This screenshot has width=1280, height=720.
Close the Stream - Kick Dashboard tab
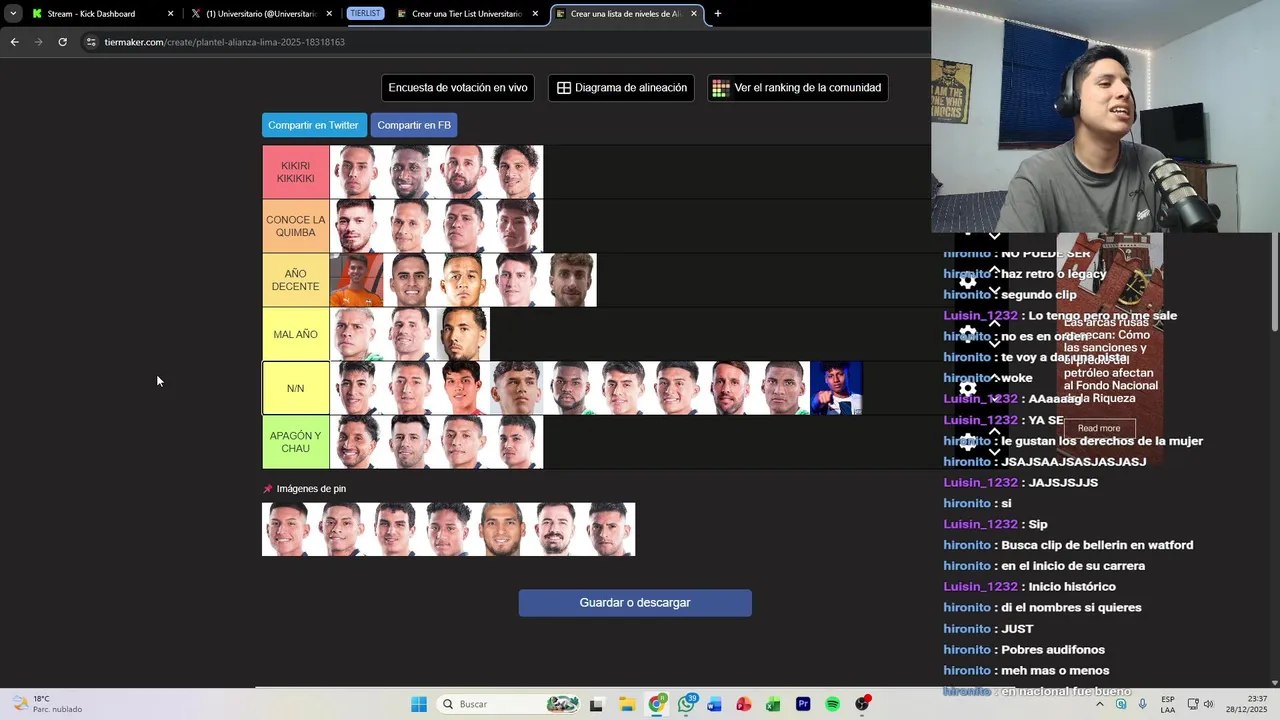pos(170,14)
